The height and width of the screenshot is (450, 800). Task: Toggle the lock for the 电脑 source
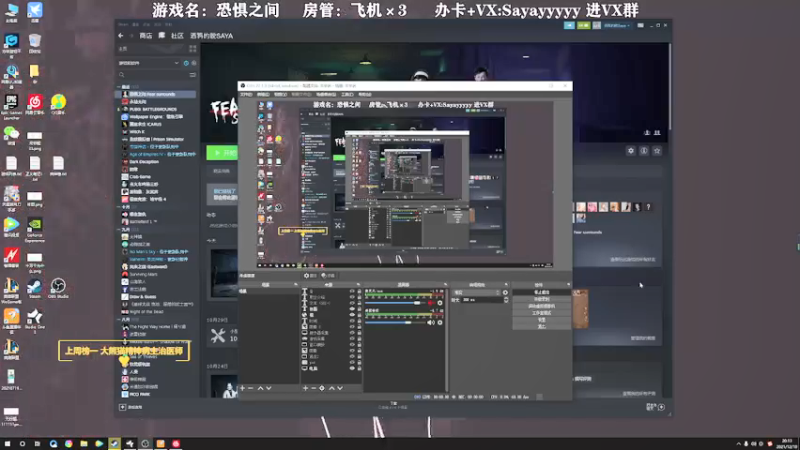tap(359, 368)
